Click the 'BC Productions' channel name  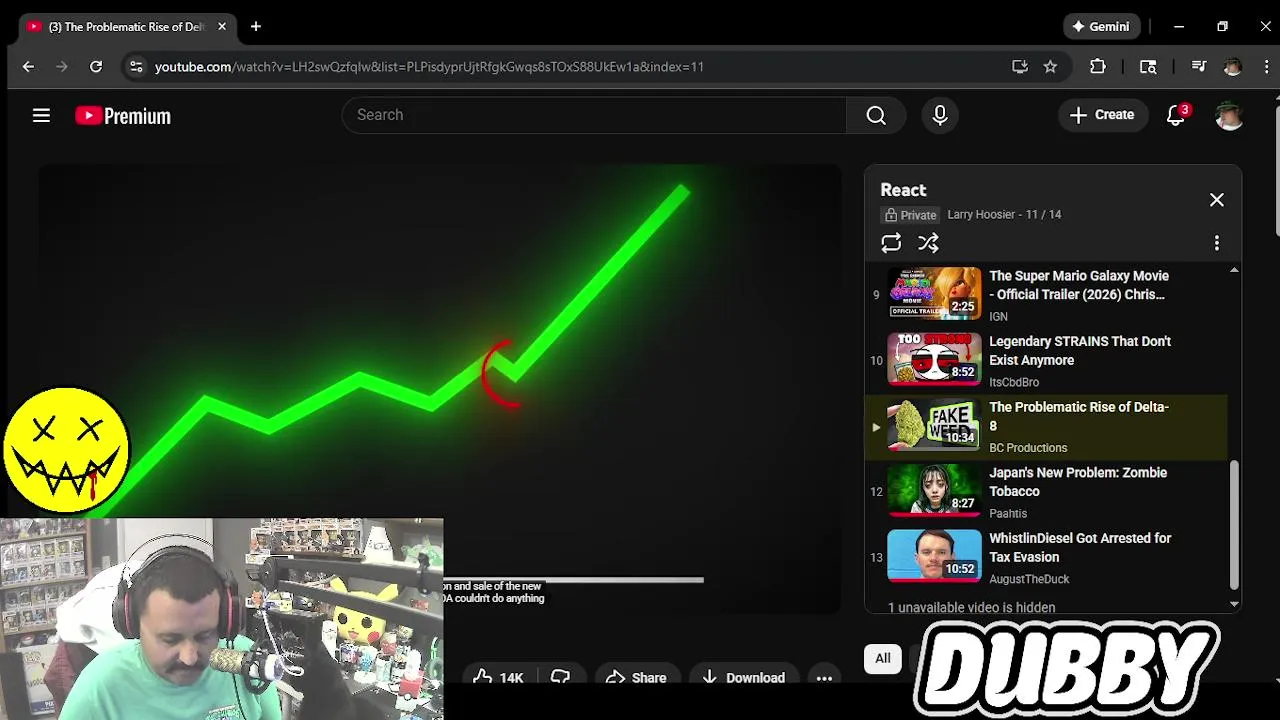[1028, 448]
